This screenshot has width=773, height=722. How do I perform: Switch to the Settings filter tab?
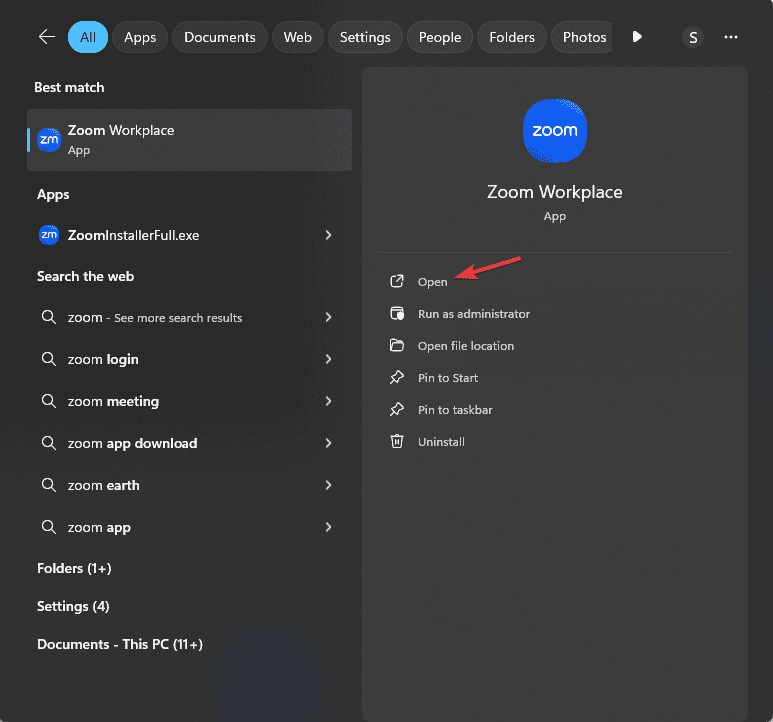365,37
